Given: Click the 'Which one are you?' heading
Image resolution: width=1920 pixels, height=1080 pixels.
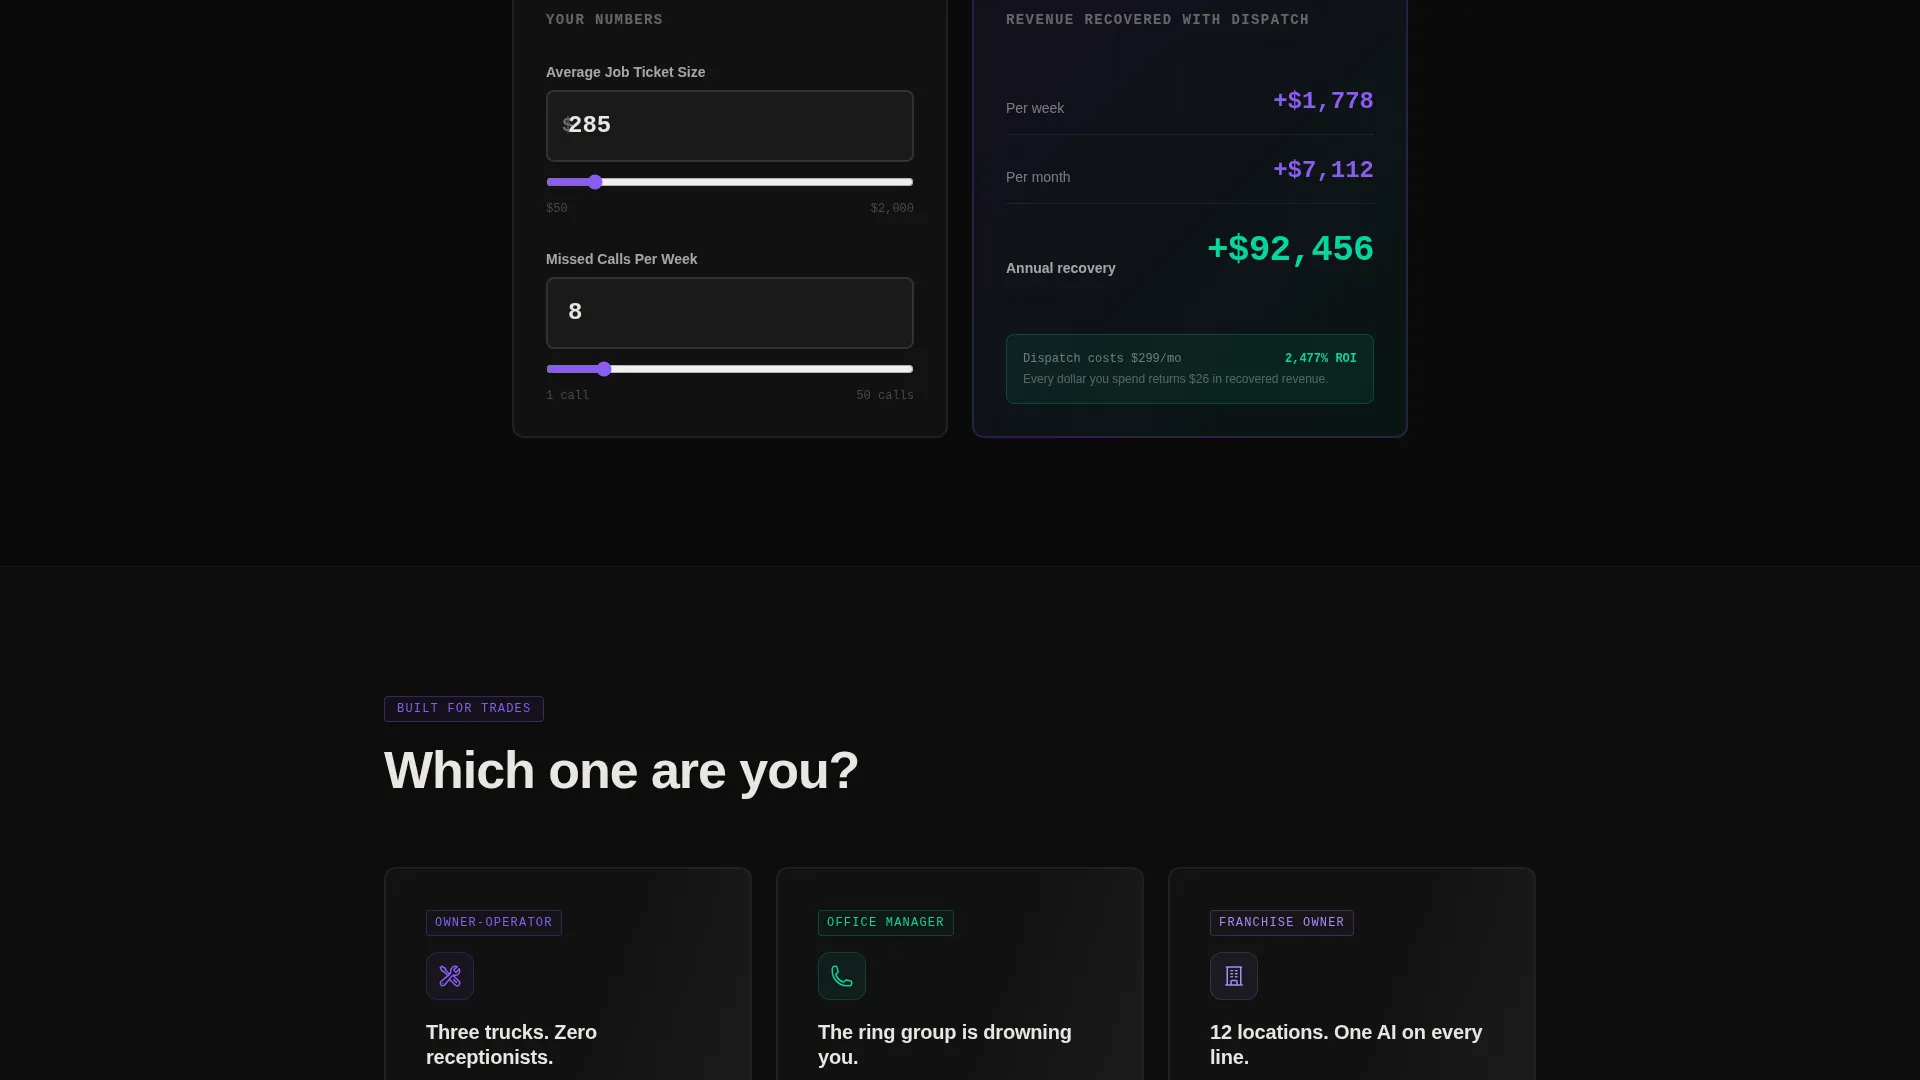Looking at the screenshot, I should click(x=621, y=771).
